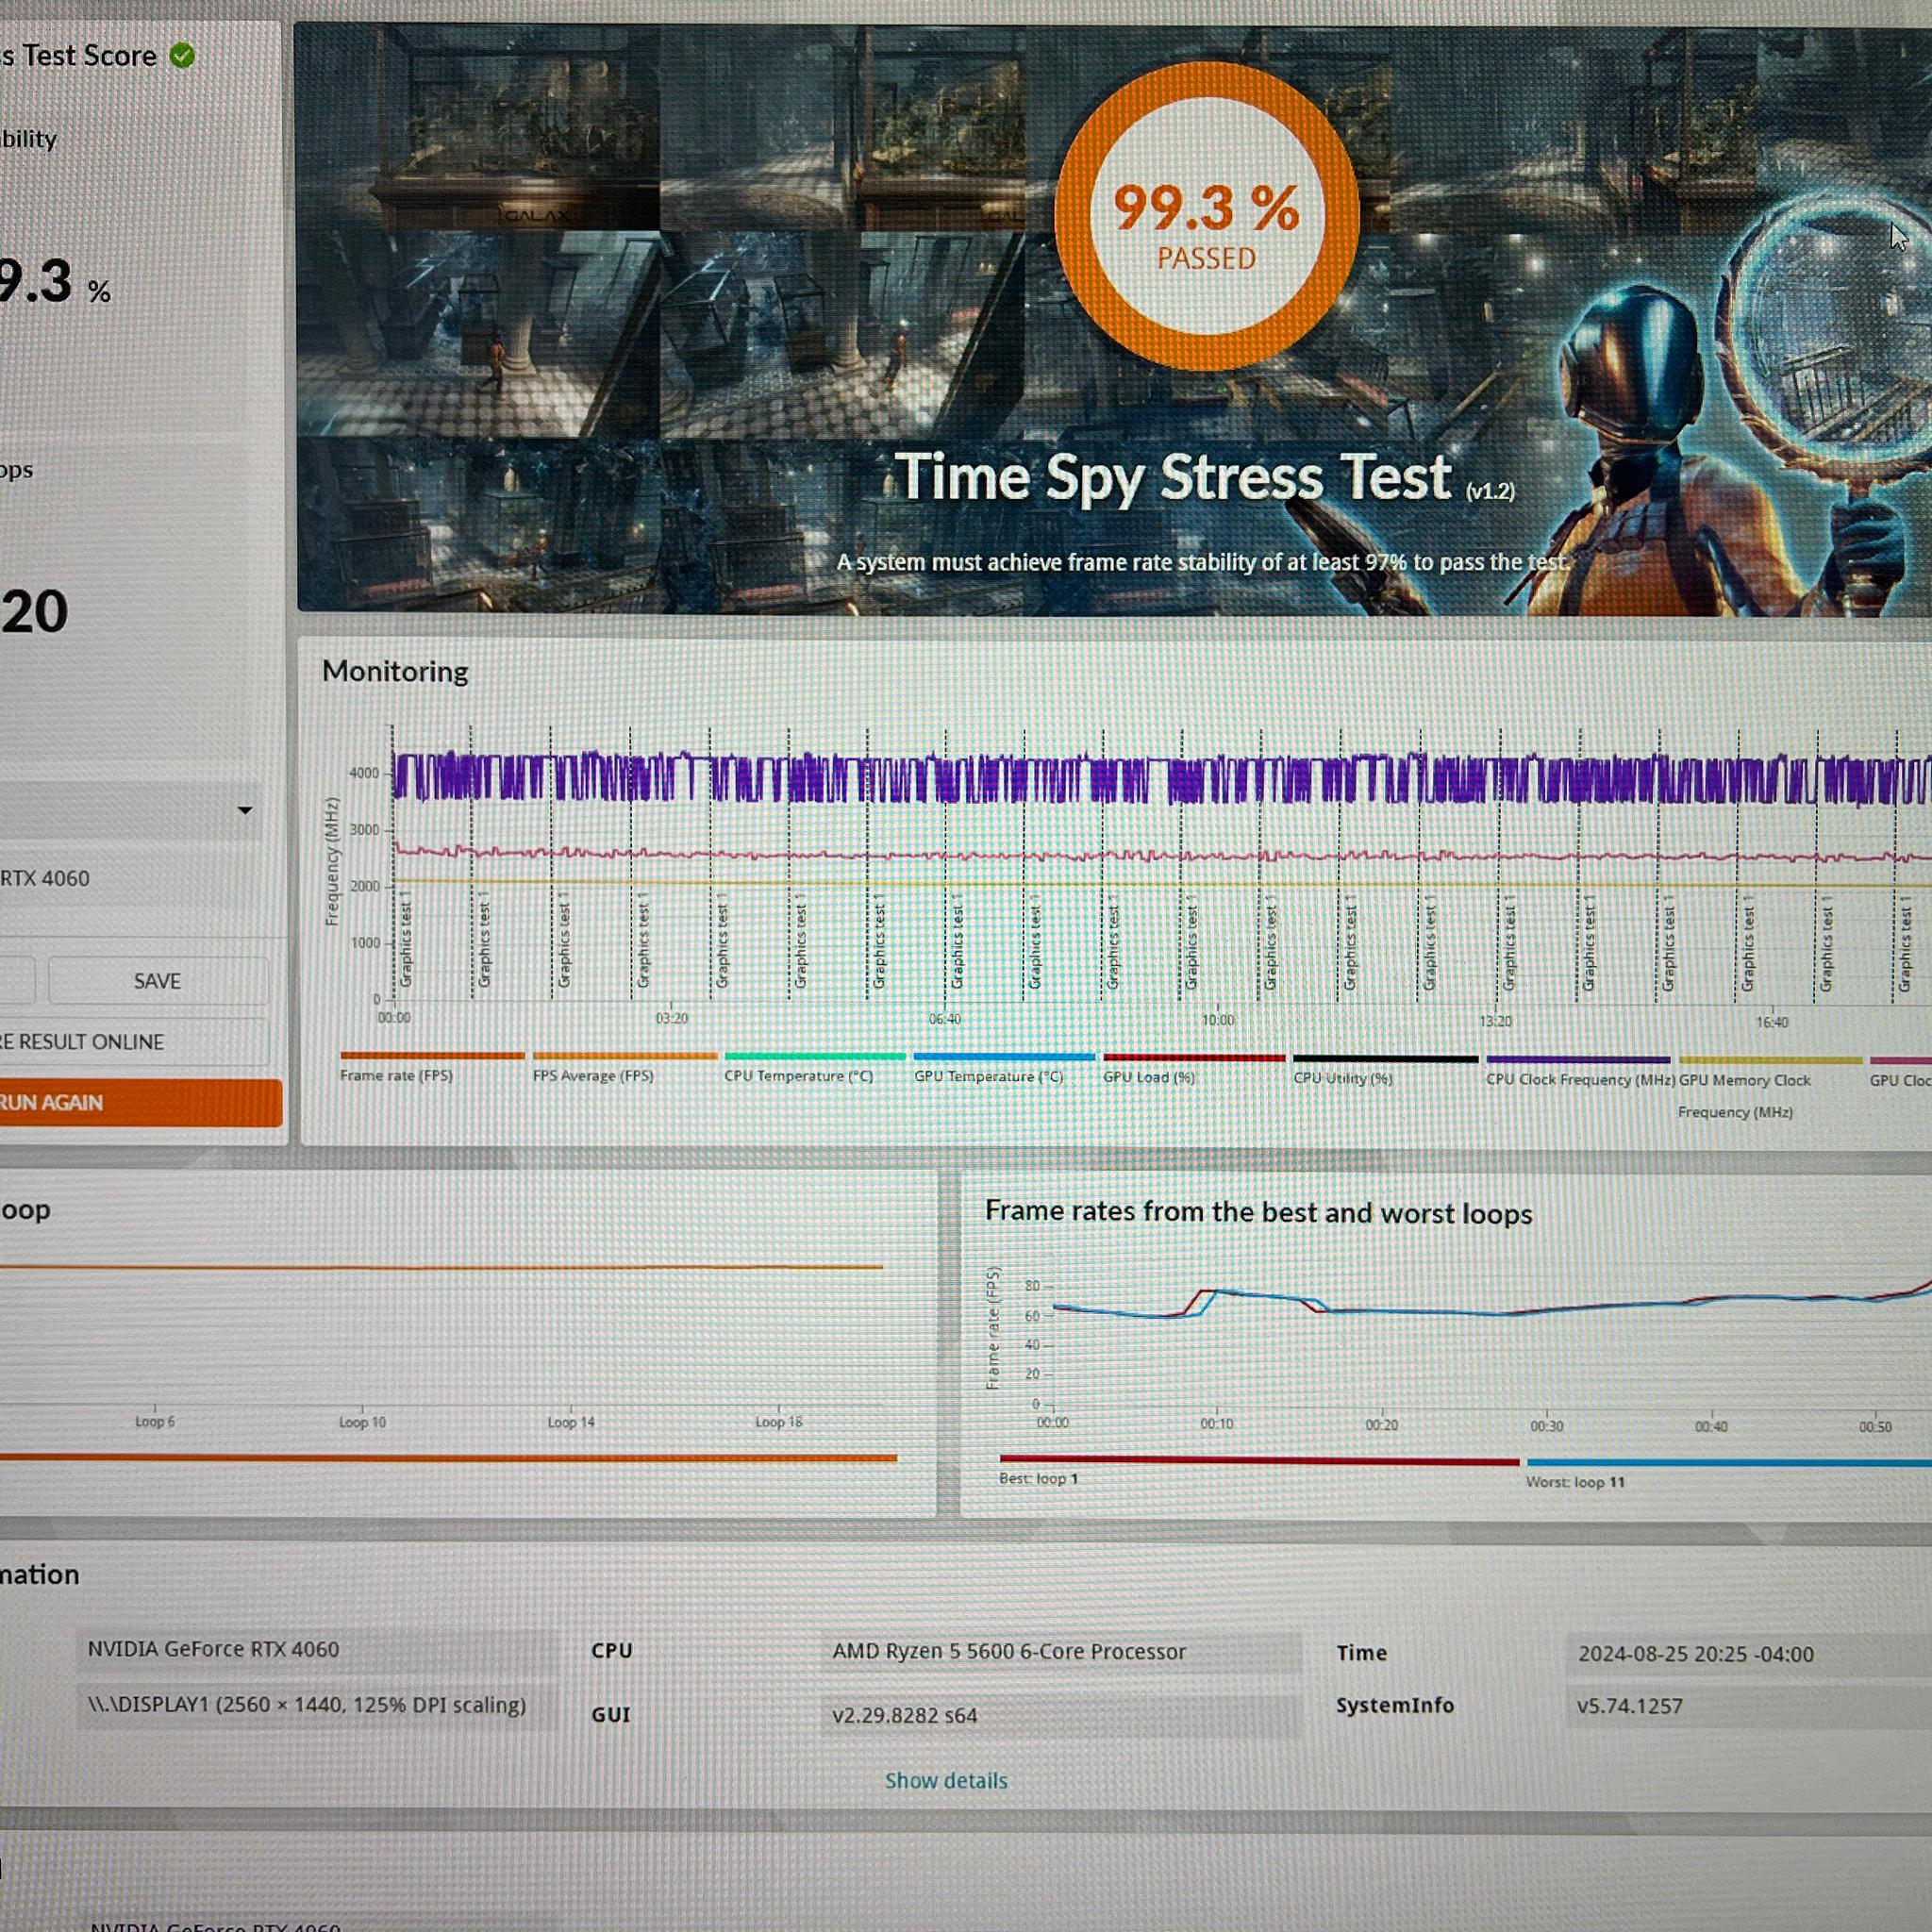Click the 13:20 mark on the monitoring timeline
Image resolution: width=1932 pixels, height=1932 pixels.
coord(1495,1021)
